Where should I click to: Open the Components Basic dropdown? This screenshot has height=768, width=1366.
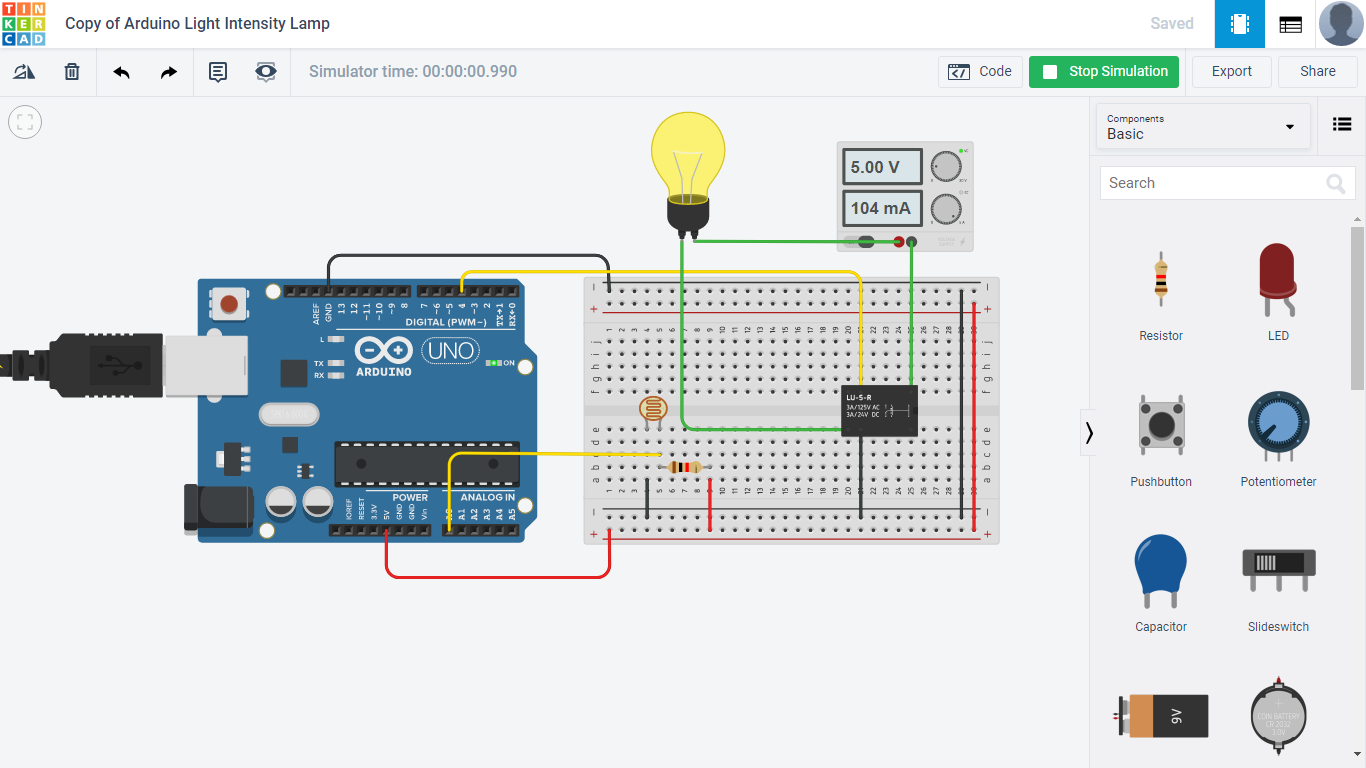1203,126
